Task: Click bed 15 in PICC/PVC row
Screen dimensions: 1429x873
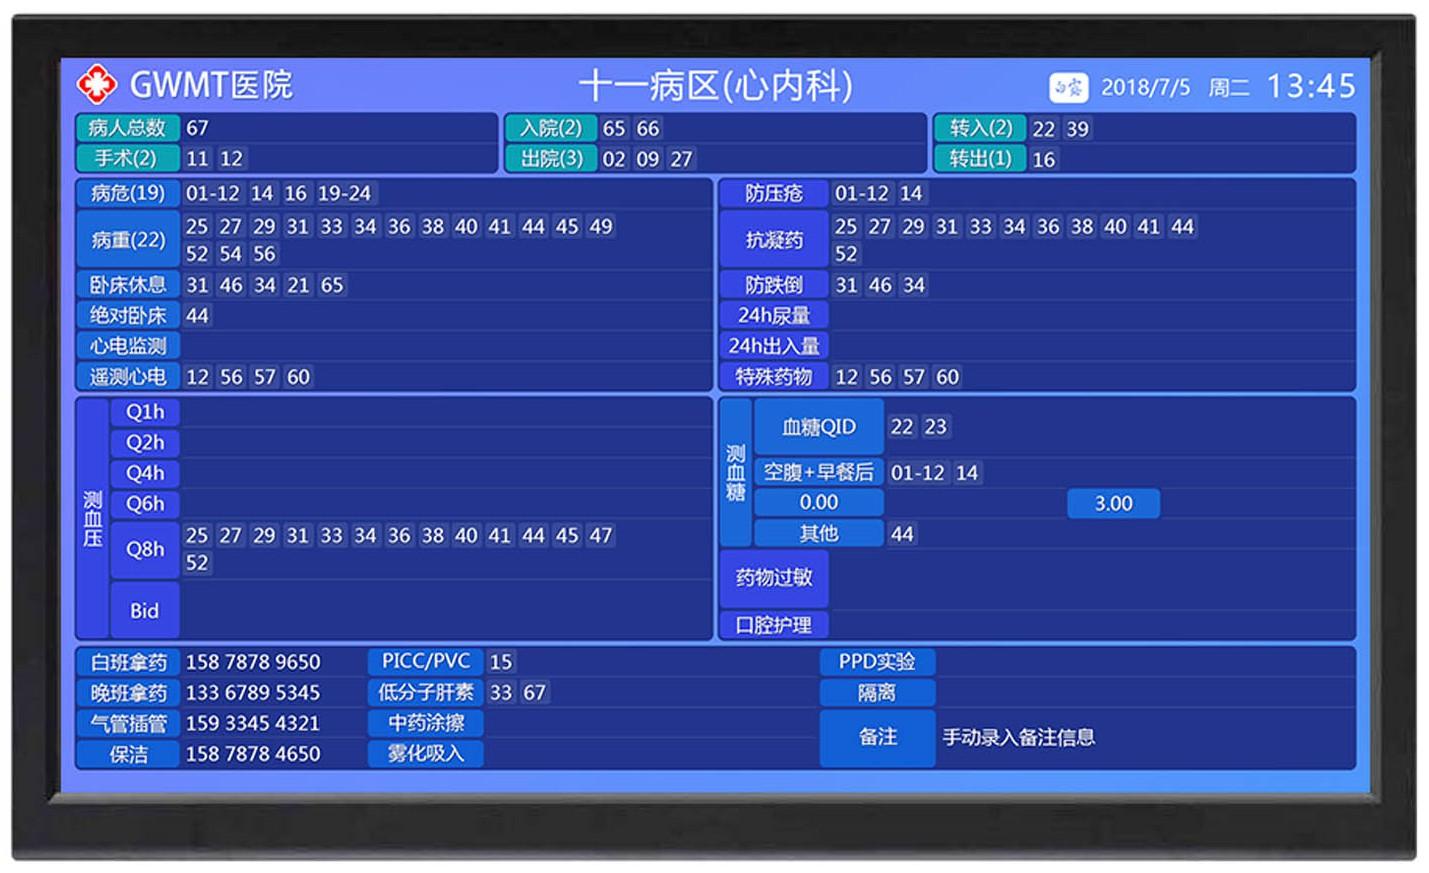Action: 501,662
